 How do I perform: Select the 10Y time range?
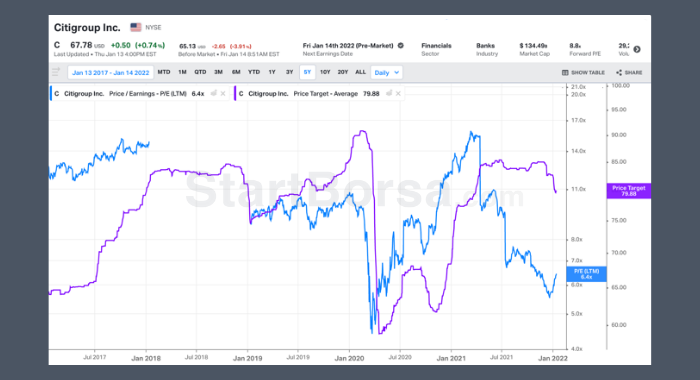click(325, 72)
